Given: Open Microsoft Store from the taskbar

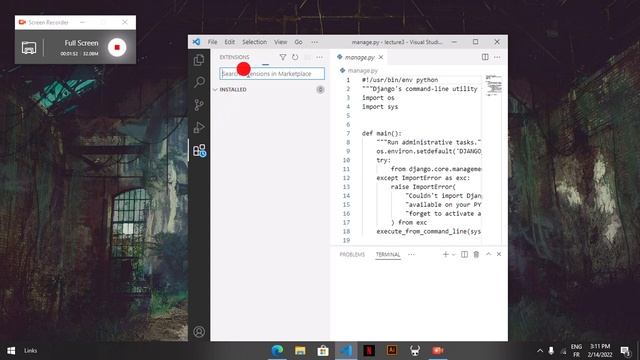Looking at the screenshot, I should click(x=323, y=351).
